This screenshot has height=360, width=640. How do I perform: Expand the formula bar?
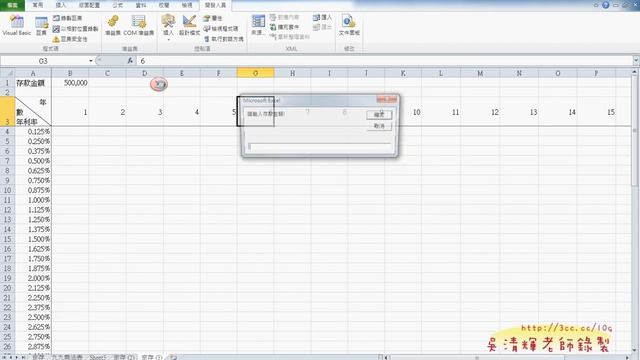636,61
